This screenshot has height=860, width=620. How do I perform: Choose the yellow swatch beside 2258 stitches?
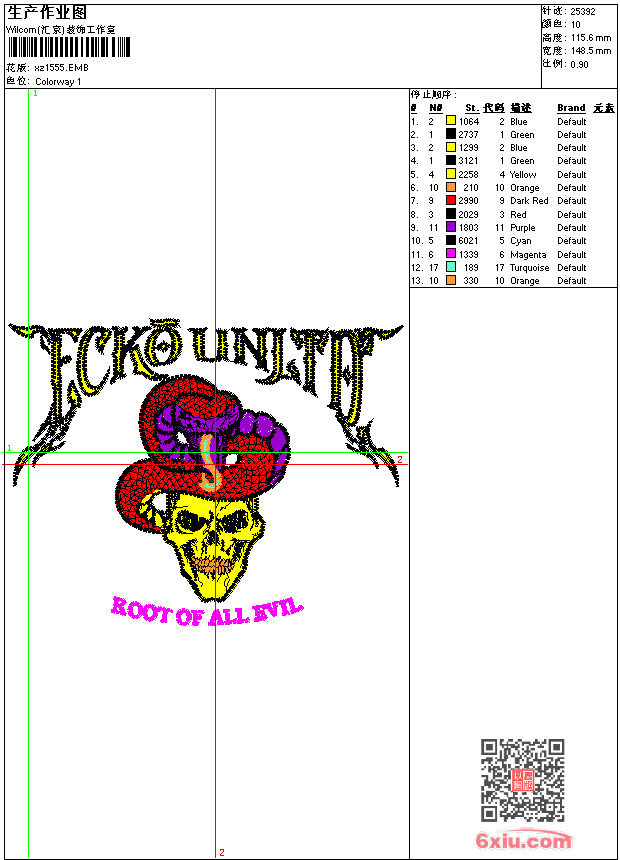click(x=450, y=174)
